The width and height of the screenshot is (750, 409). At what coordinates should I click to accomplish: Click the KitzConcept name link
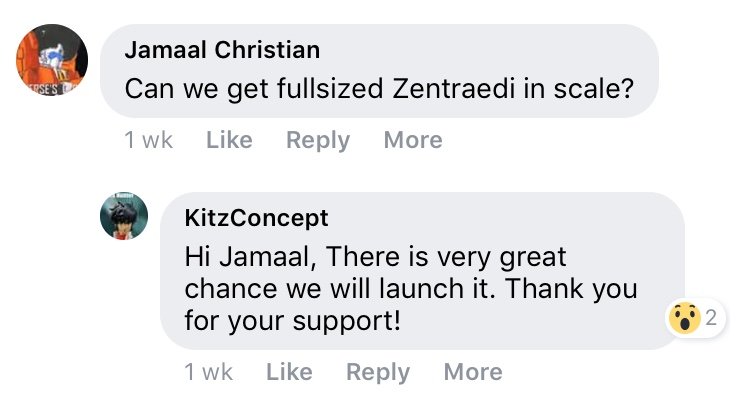pyautogui.click(x=256, y=218)
